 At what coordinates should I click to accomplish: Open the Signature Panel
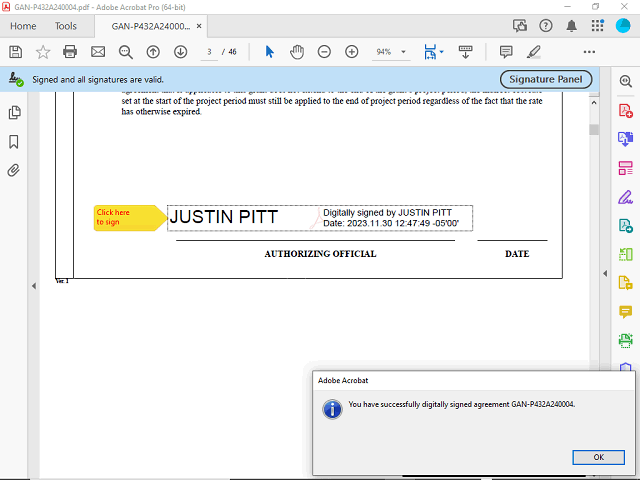pyautogui.click(x=545, y=79)
